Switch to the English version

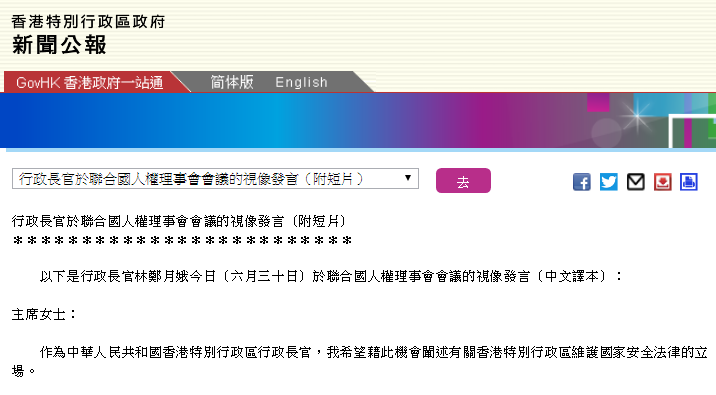pyautogui.click(x=301, y=82)
